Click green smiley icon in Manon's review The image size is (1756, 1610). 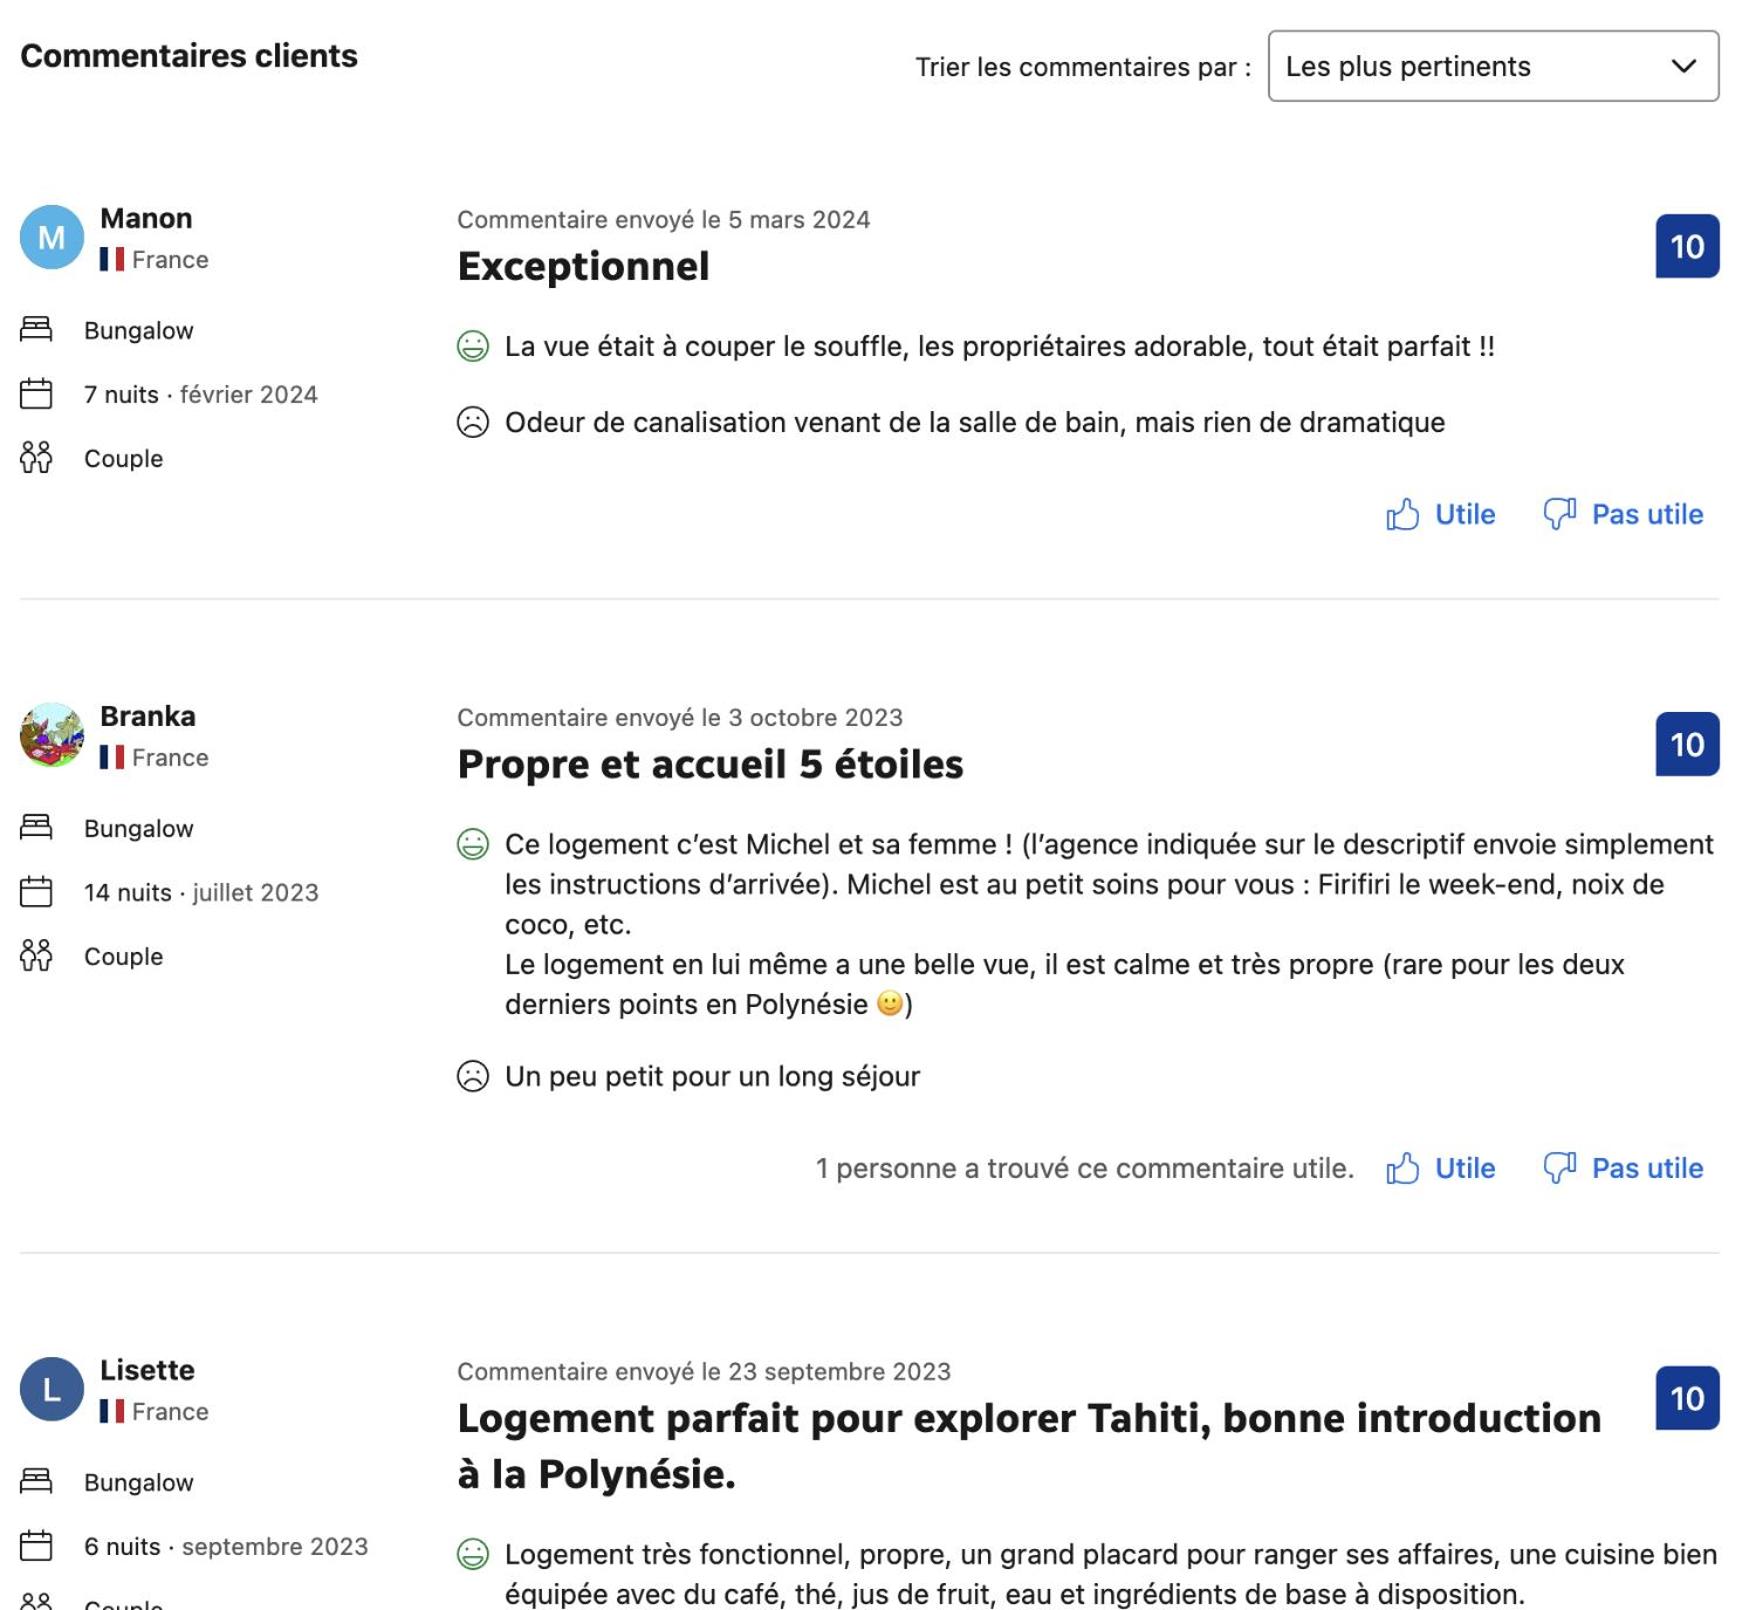coord(473,346)
